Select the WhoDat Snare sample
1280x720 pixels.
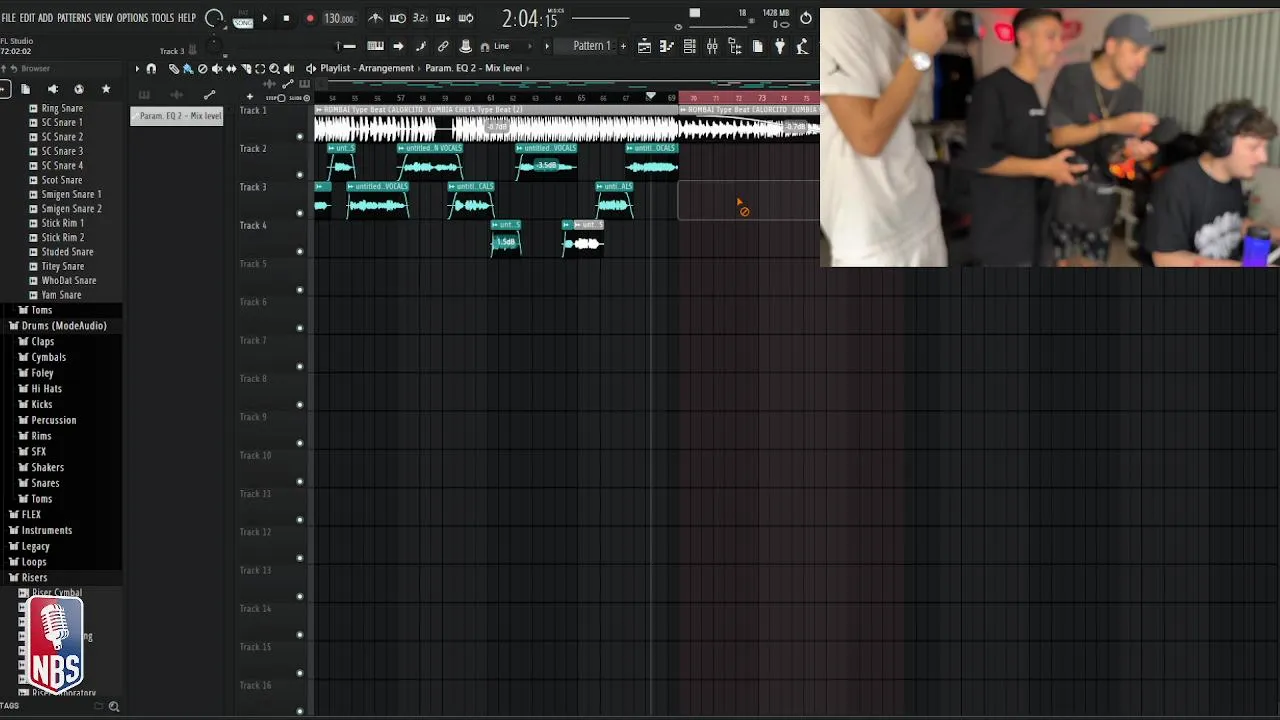click(x=69, y=281)
